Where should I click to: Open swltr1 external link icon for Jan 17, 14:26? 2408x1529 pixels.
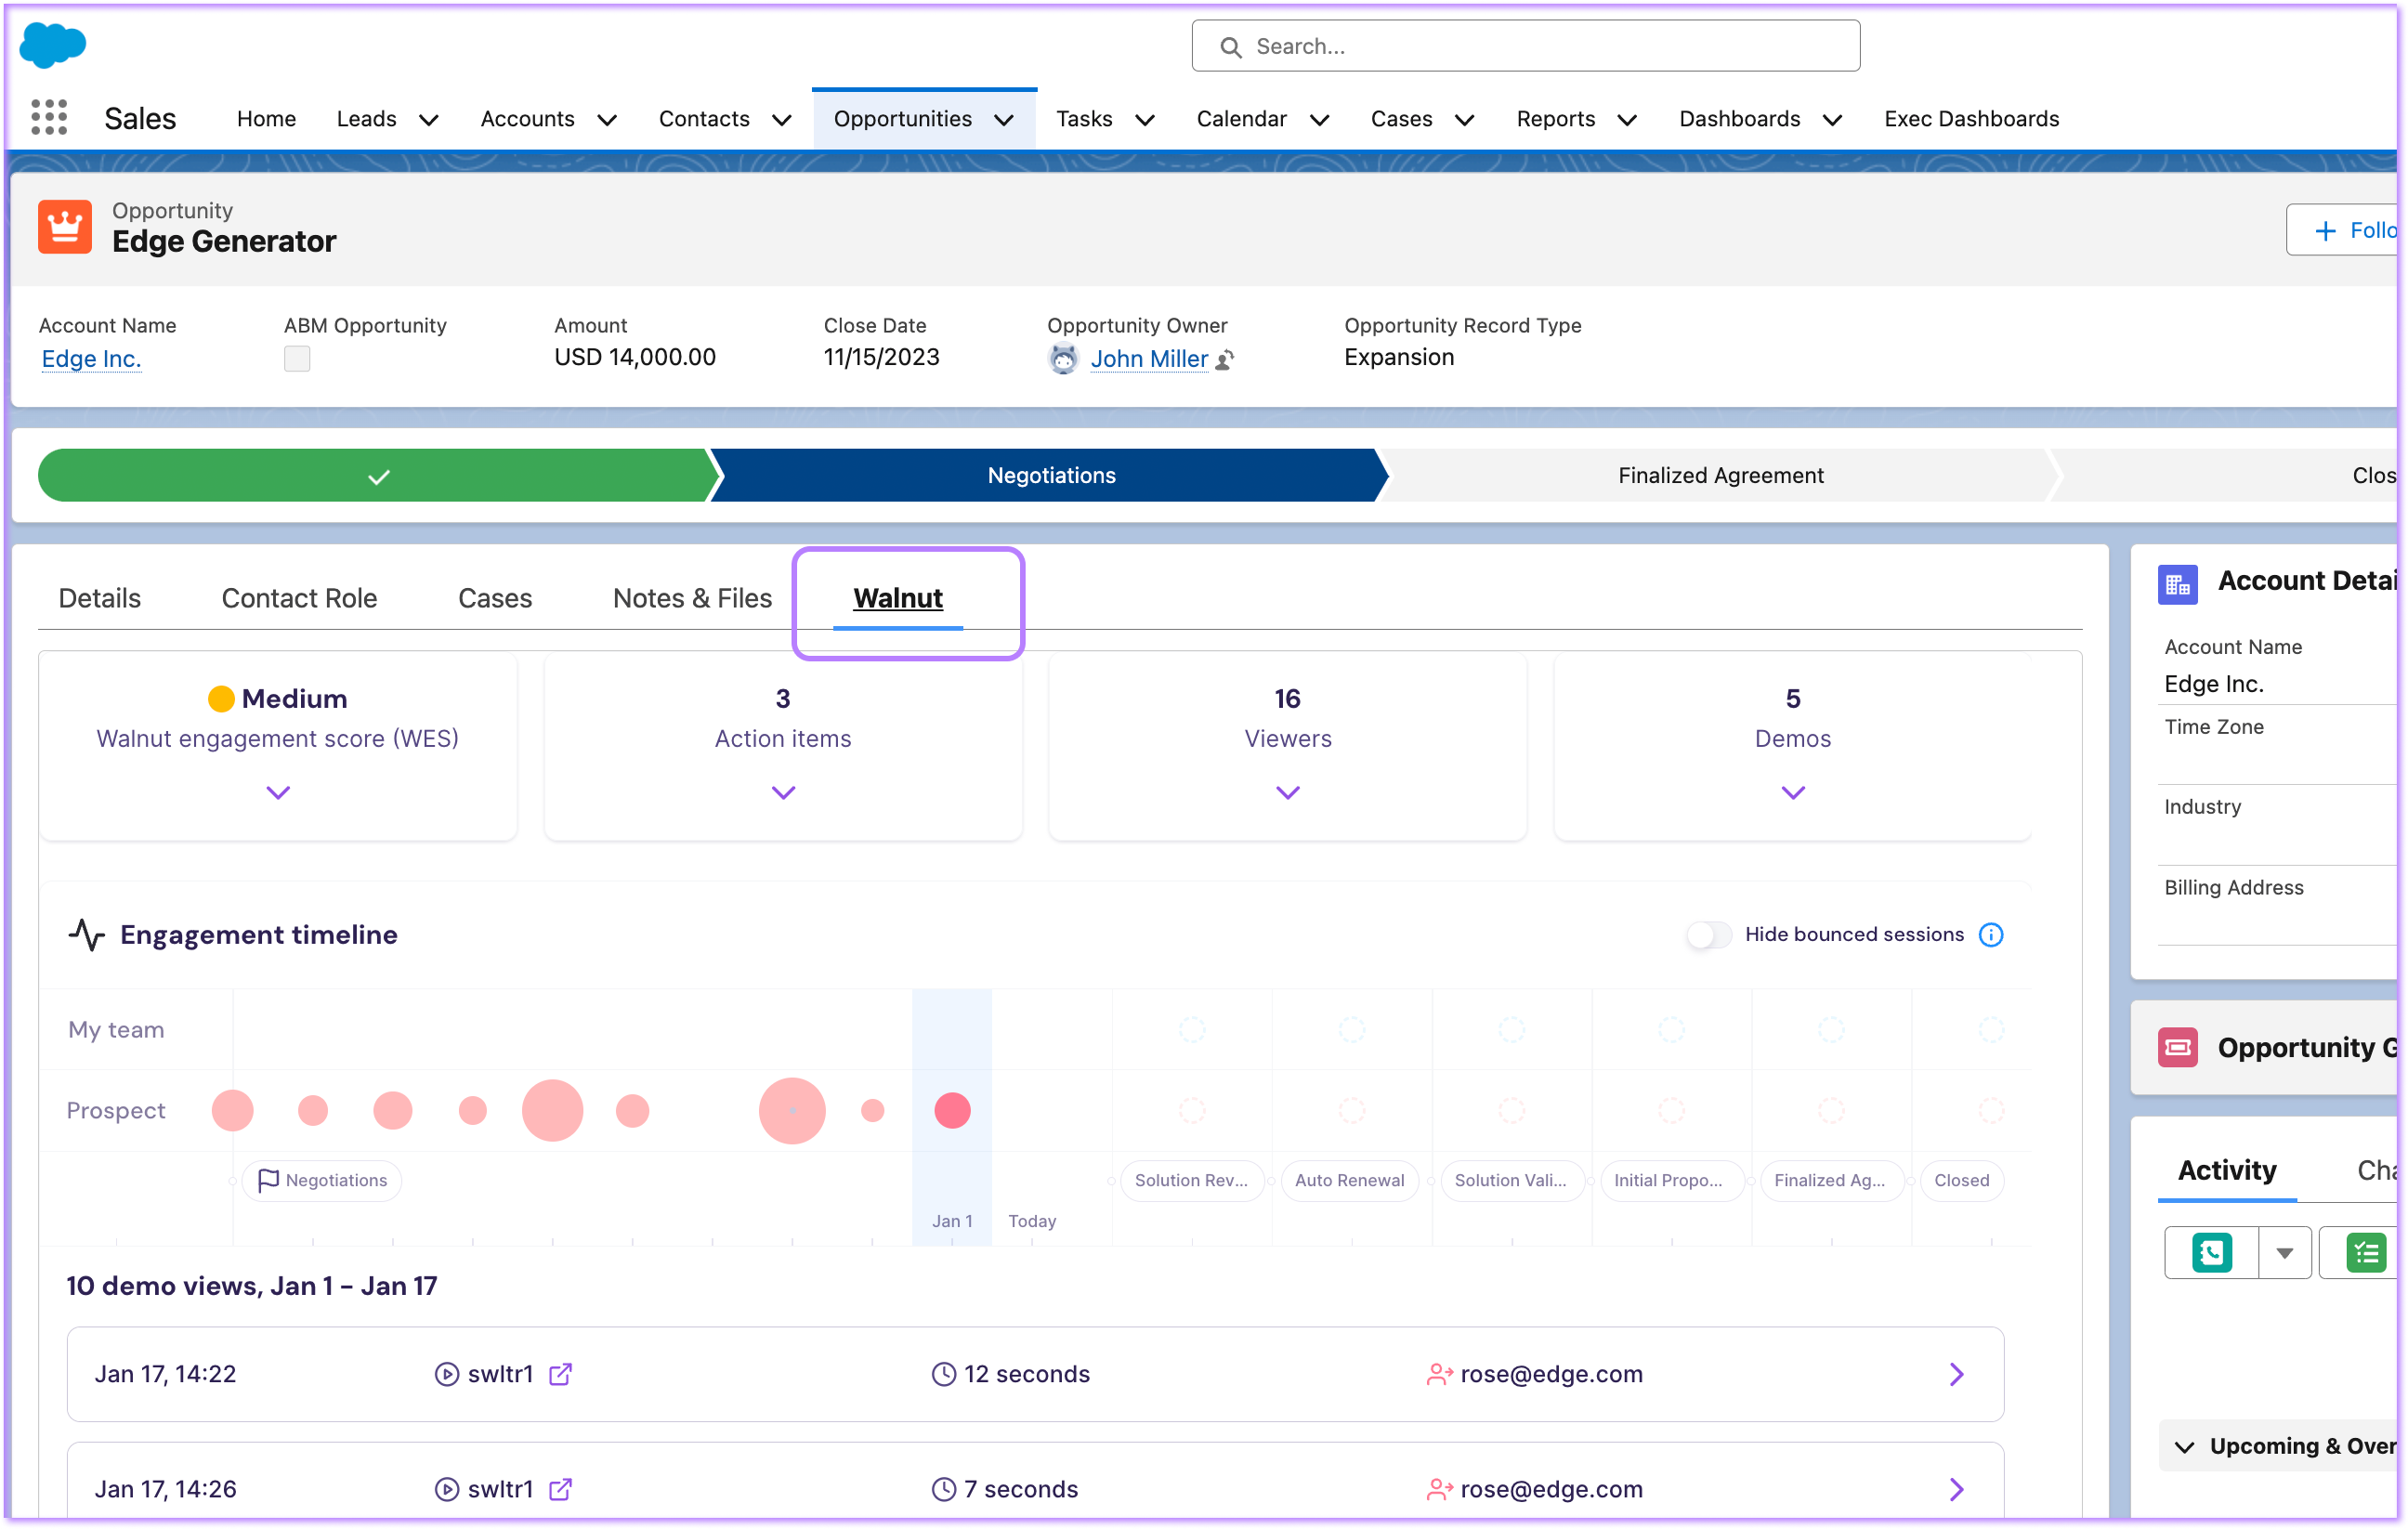coord(561,1490)
